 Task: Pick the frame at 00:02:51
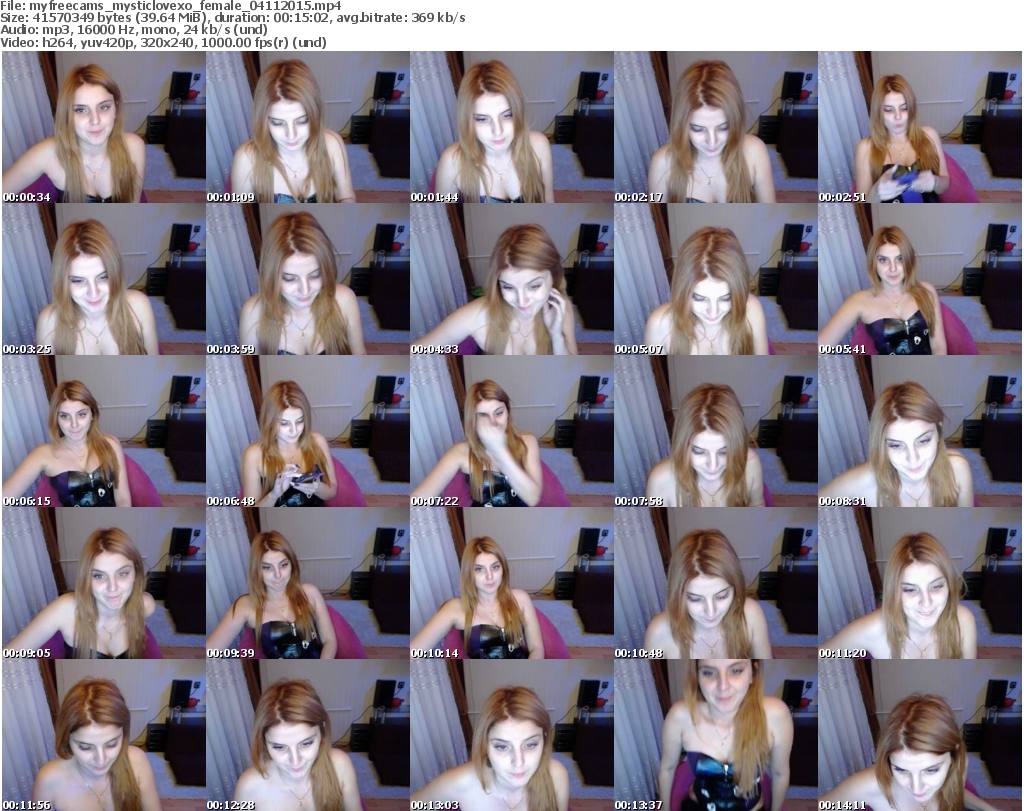point(920,127)
